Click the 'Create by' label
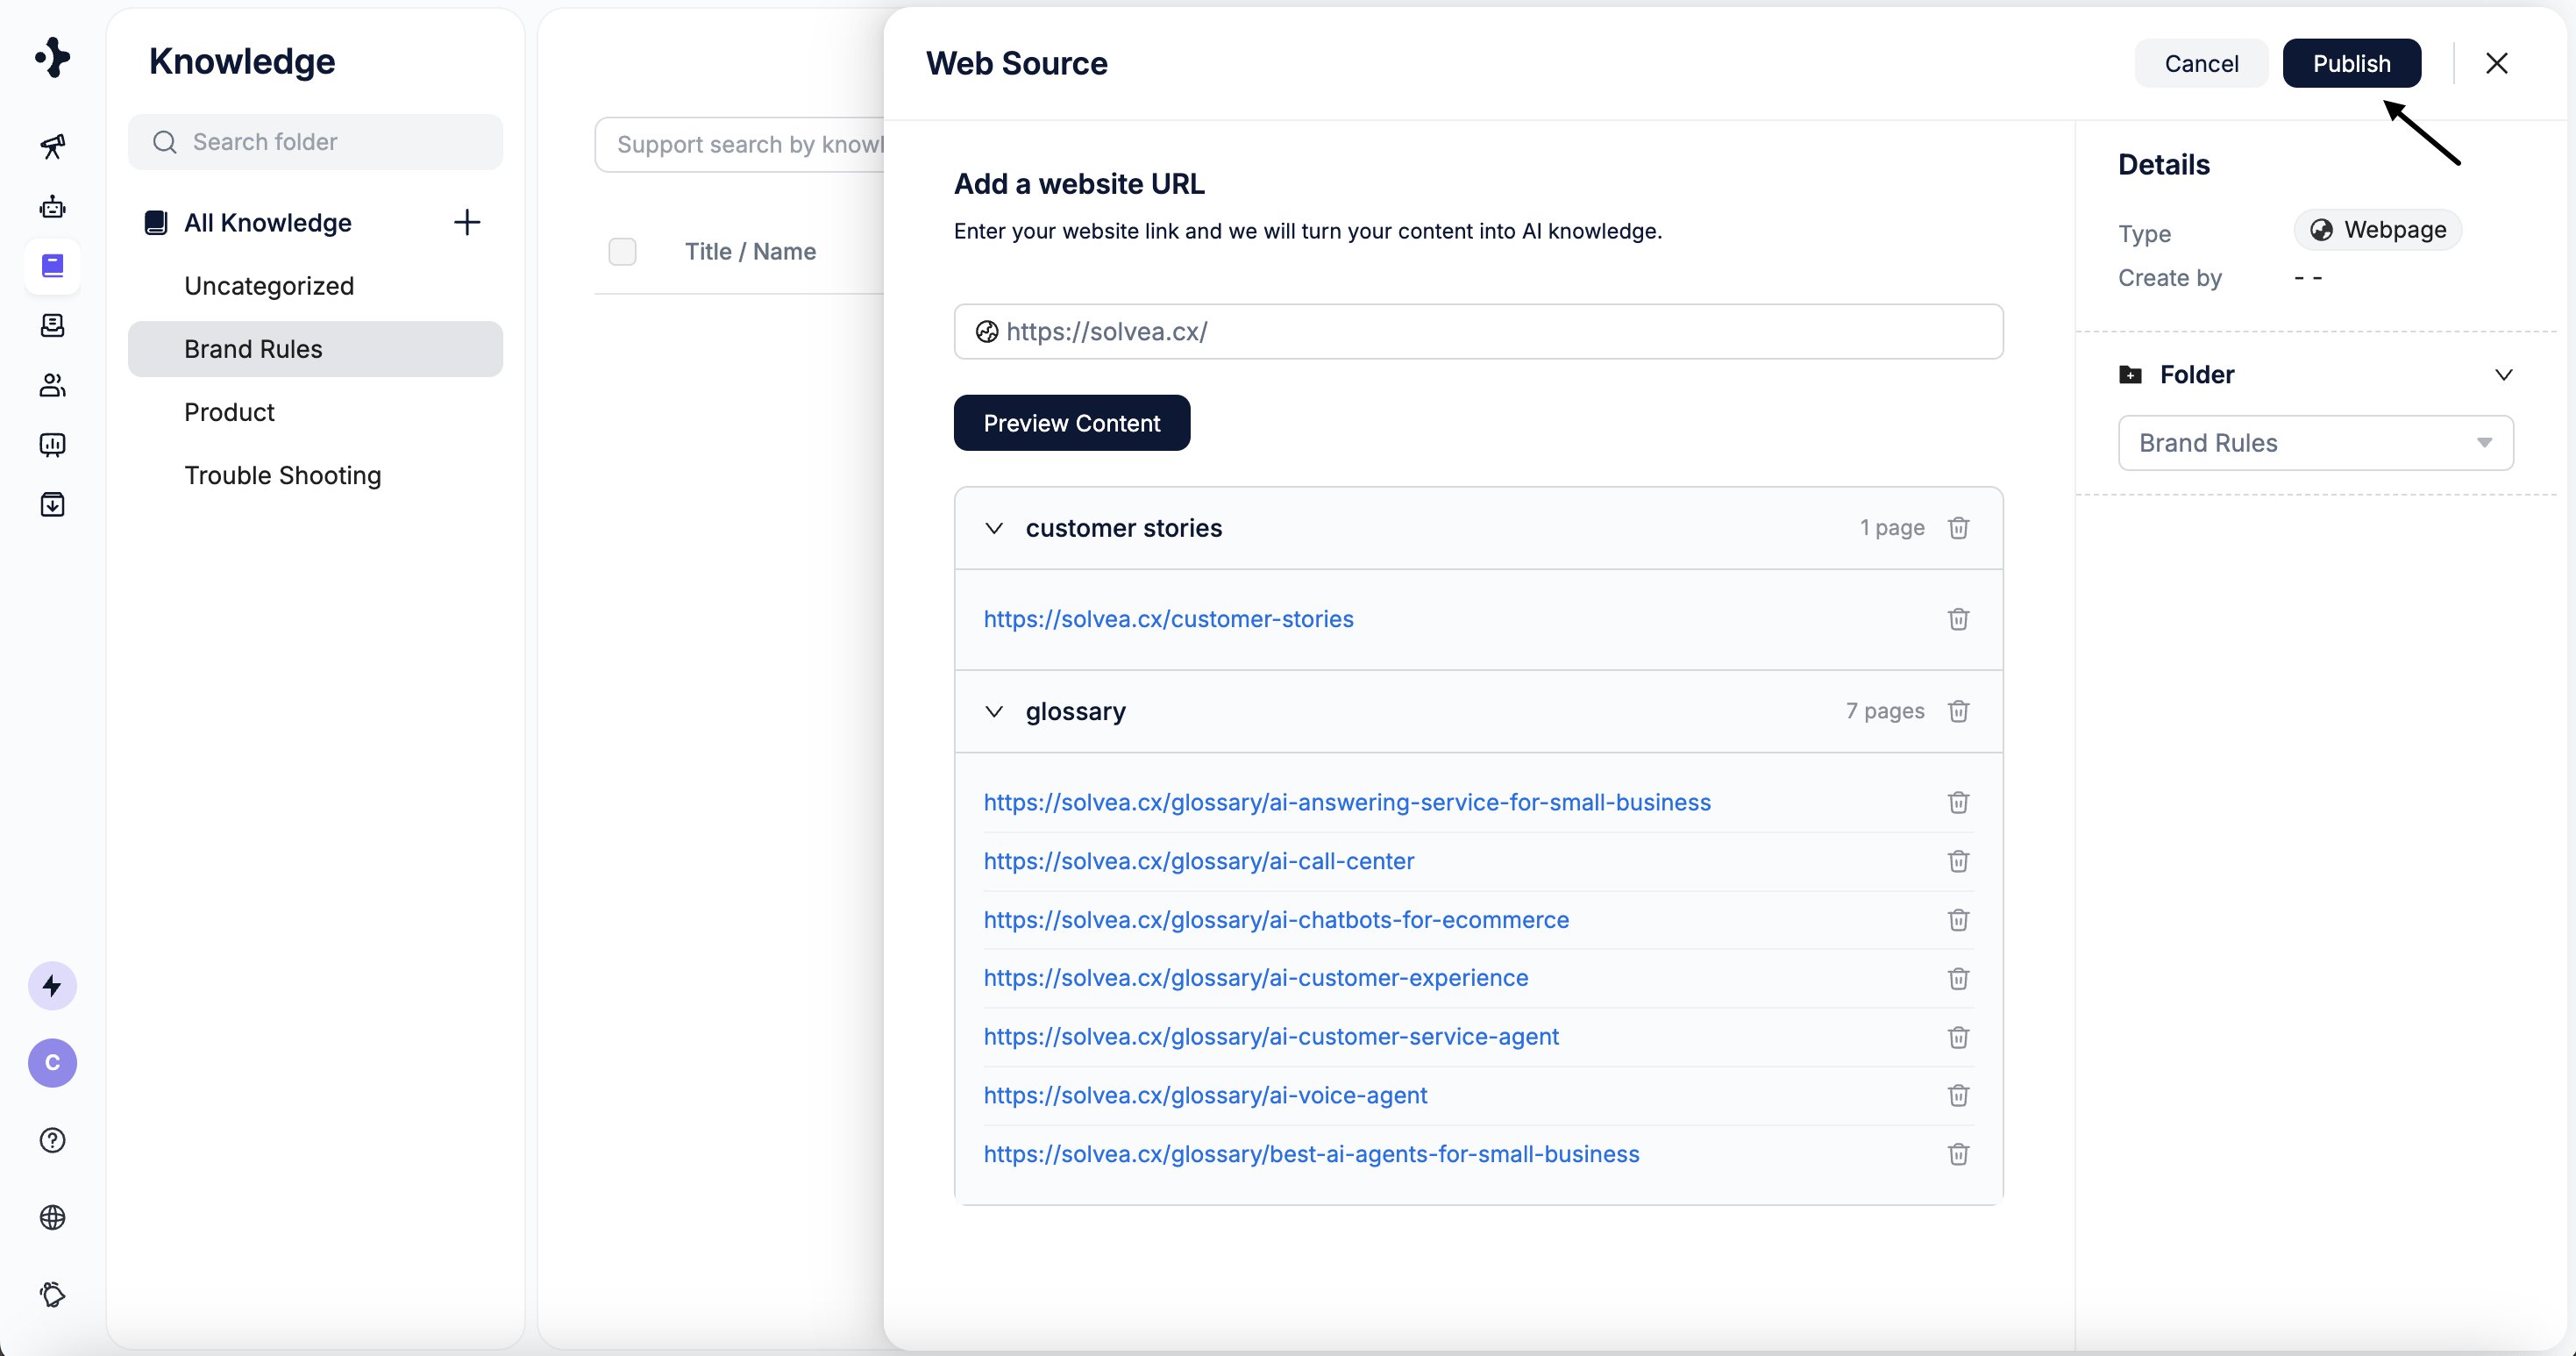The height and width of the screenshot is (1356, 2576). (2169, 278)
